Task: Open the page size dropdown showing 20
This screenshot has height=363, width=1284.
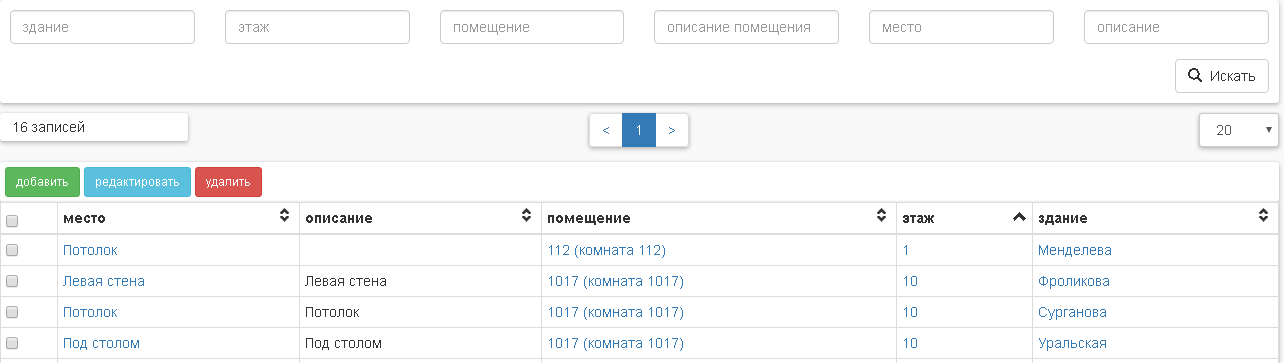Action: coord(1238,130)
